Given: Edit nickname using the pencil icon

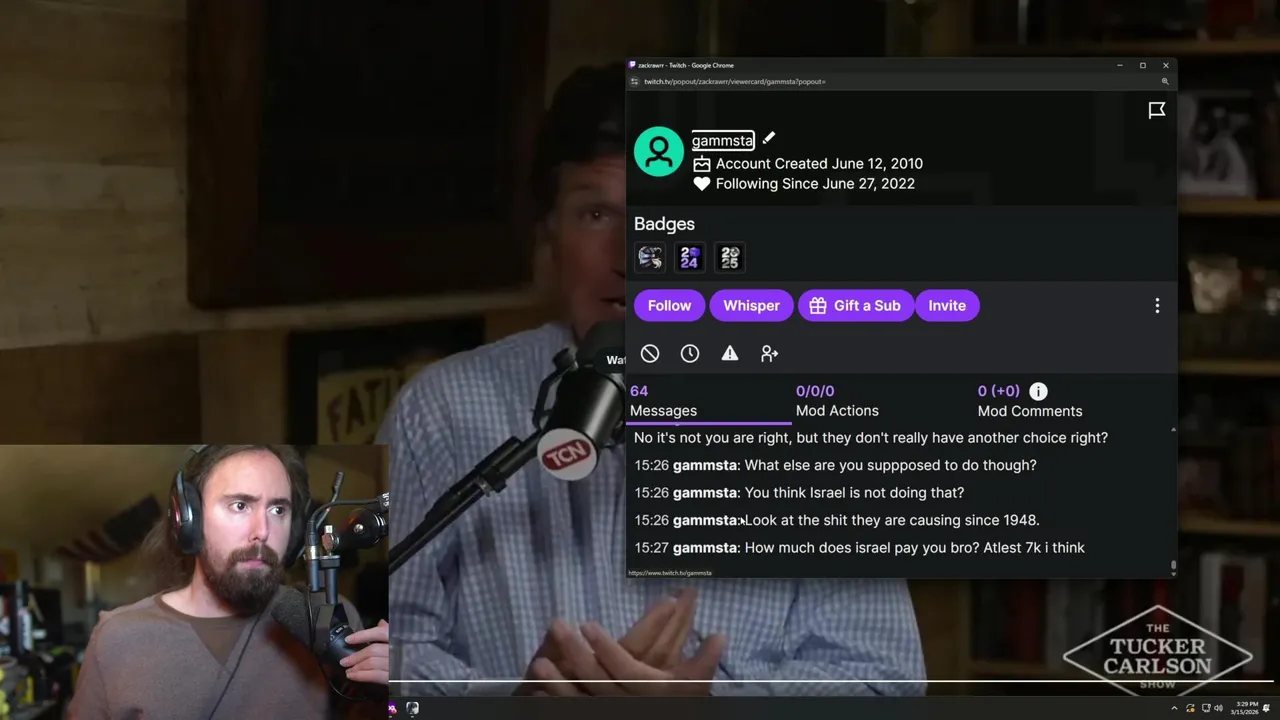Looking at the screenshot, I should [x=768, y=138].
